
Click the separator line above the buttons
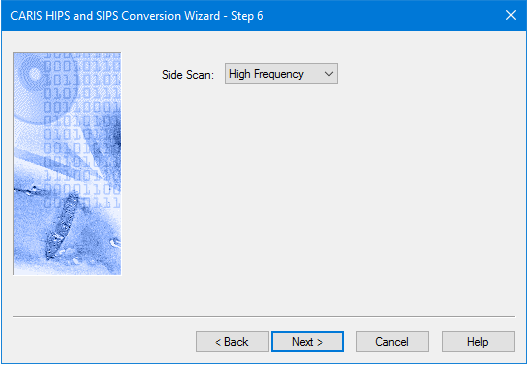[264, 317]
